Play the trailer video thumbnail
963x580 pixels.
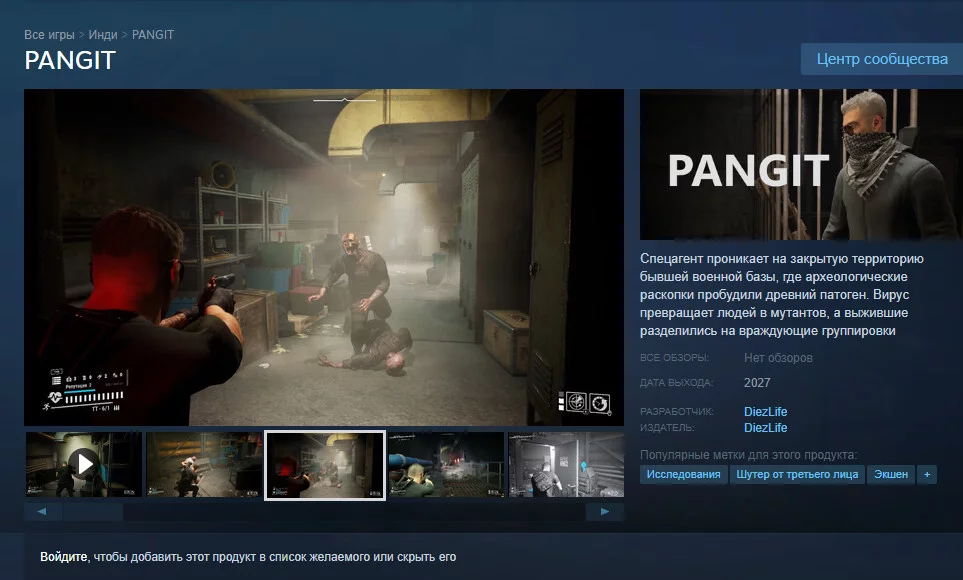click(x=85, y=464)
